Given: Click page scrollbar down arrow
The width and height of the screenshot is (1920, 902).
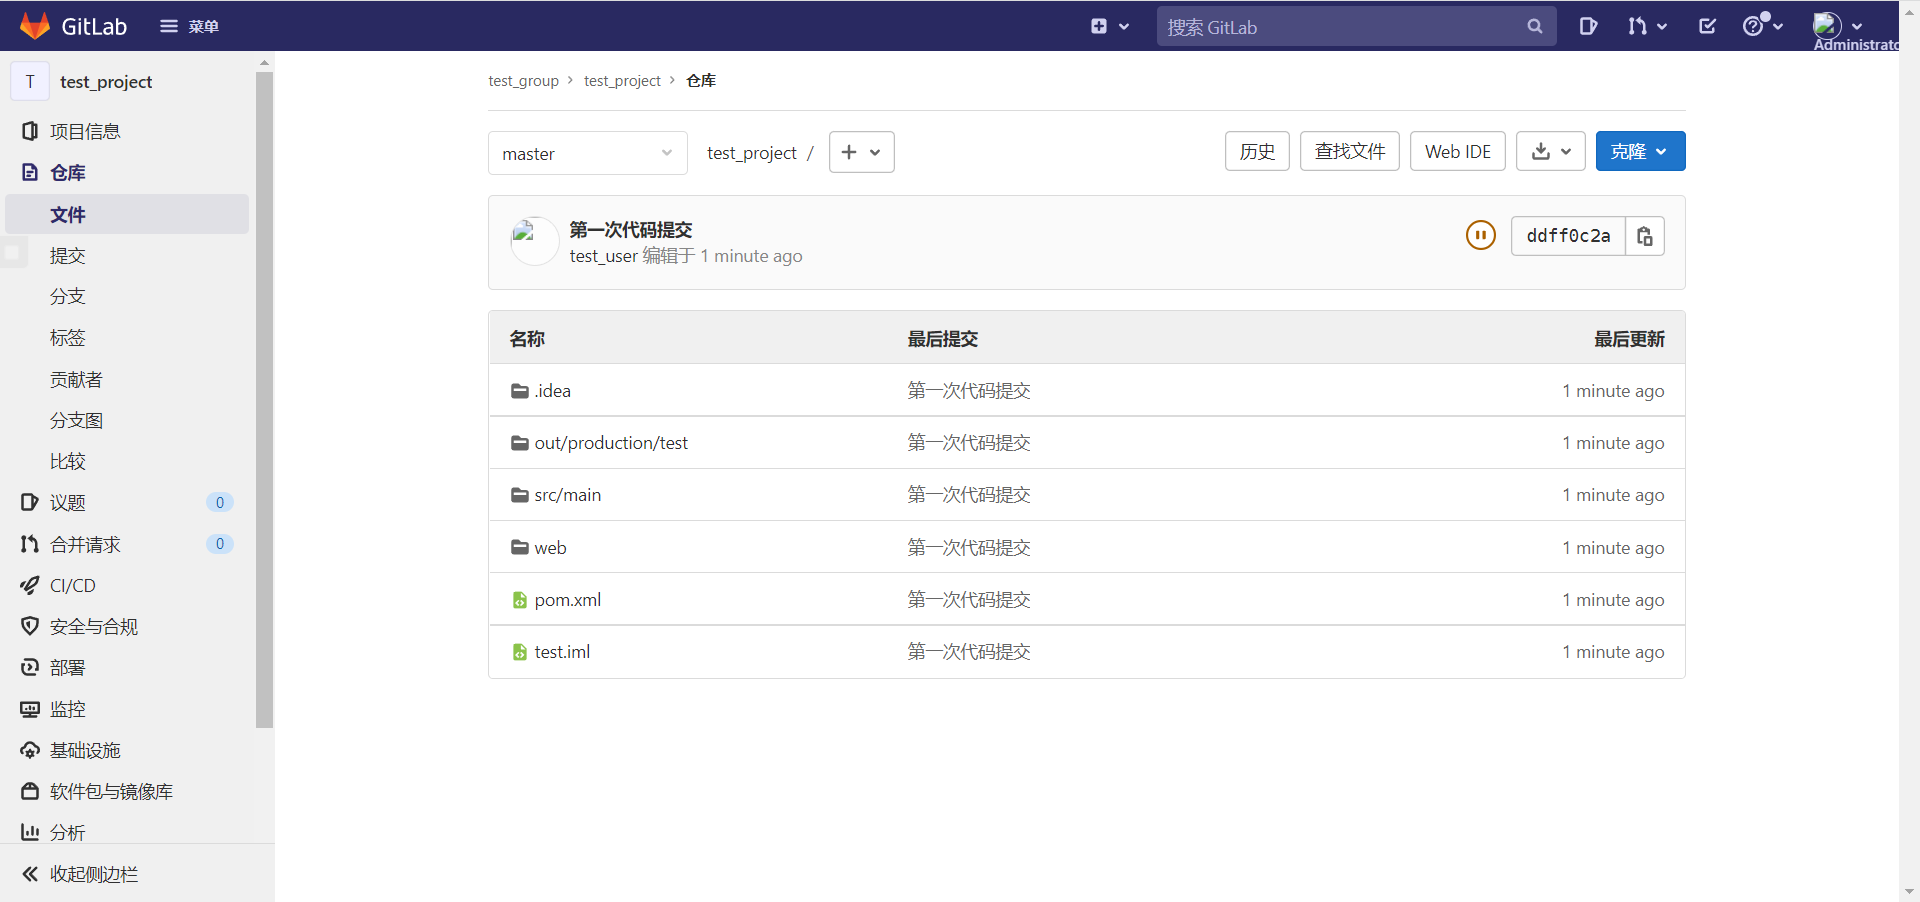Looking at the screenshot, I should tap(1909, 891).
